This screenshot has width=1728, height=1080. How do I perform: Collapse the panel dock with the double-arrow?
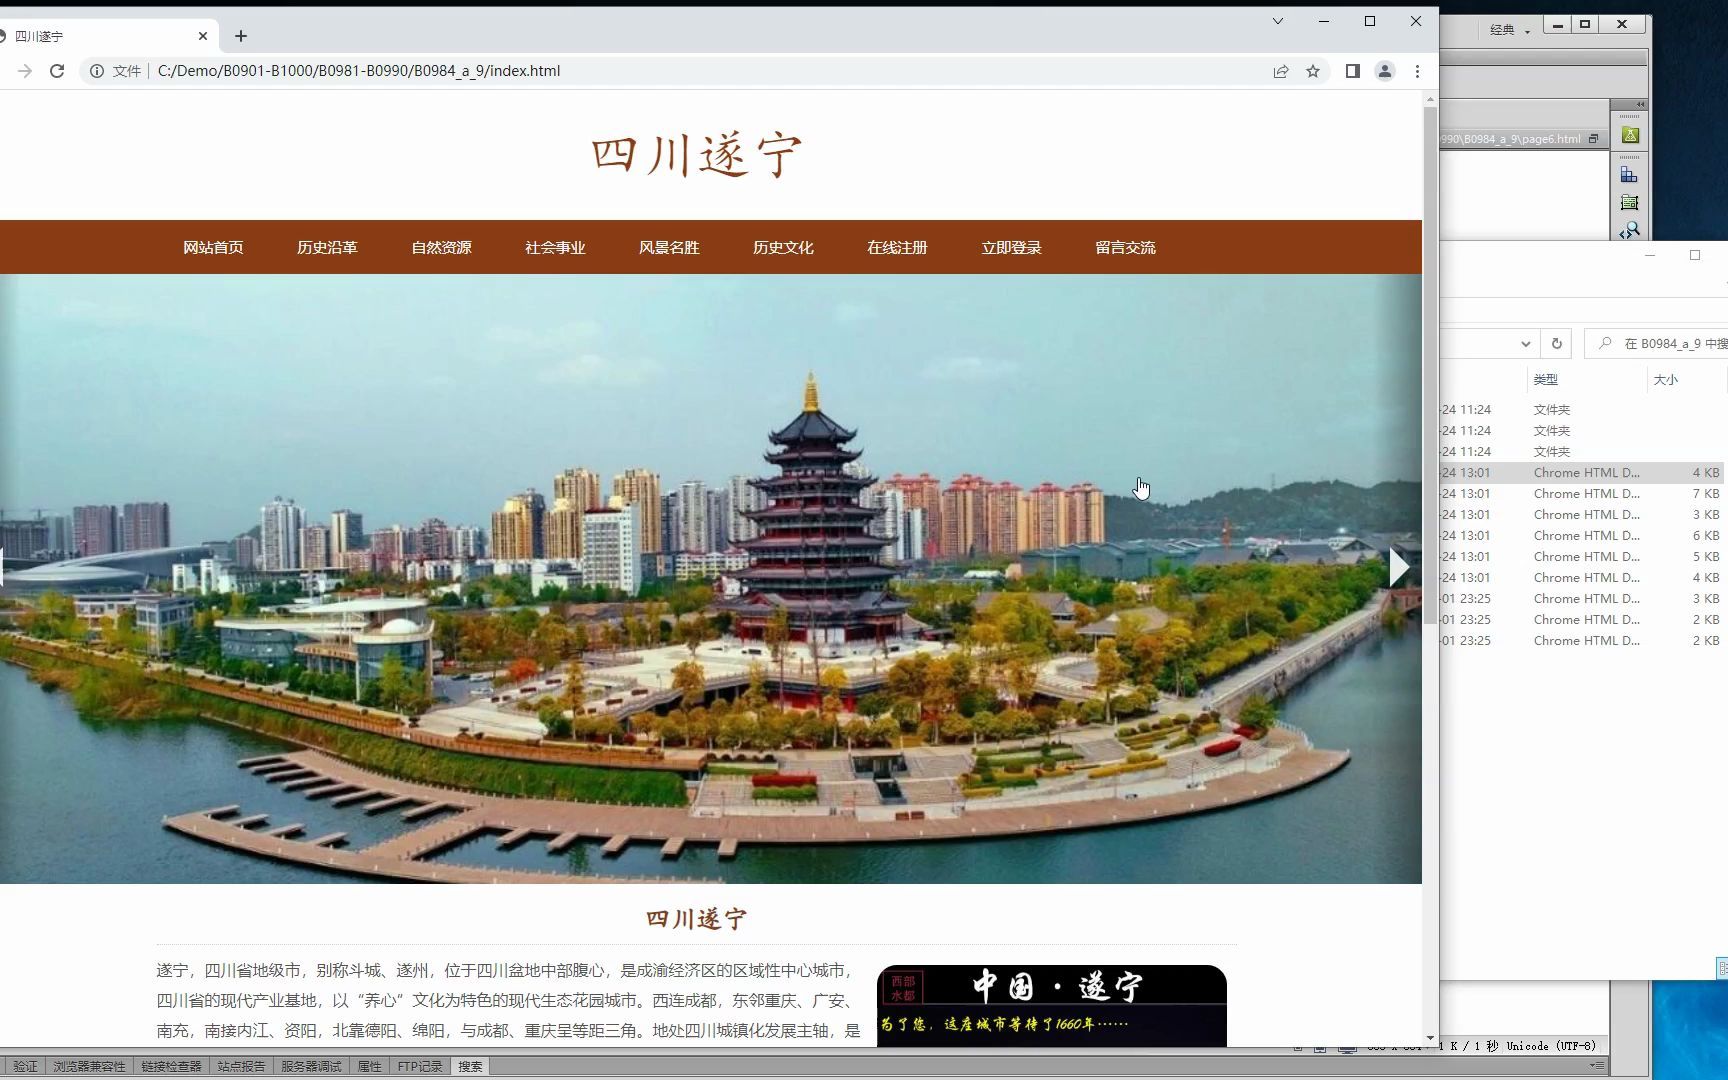point(1640,104)
